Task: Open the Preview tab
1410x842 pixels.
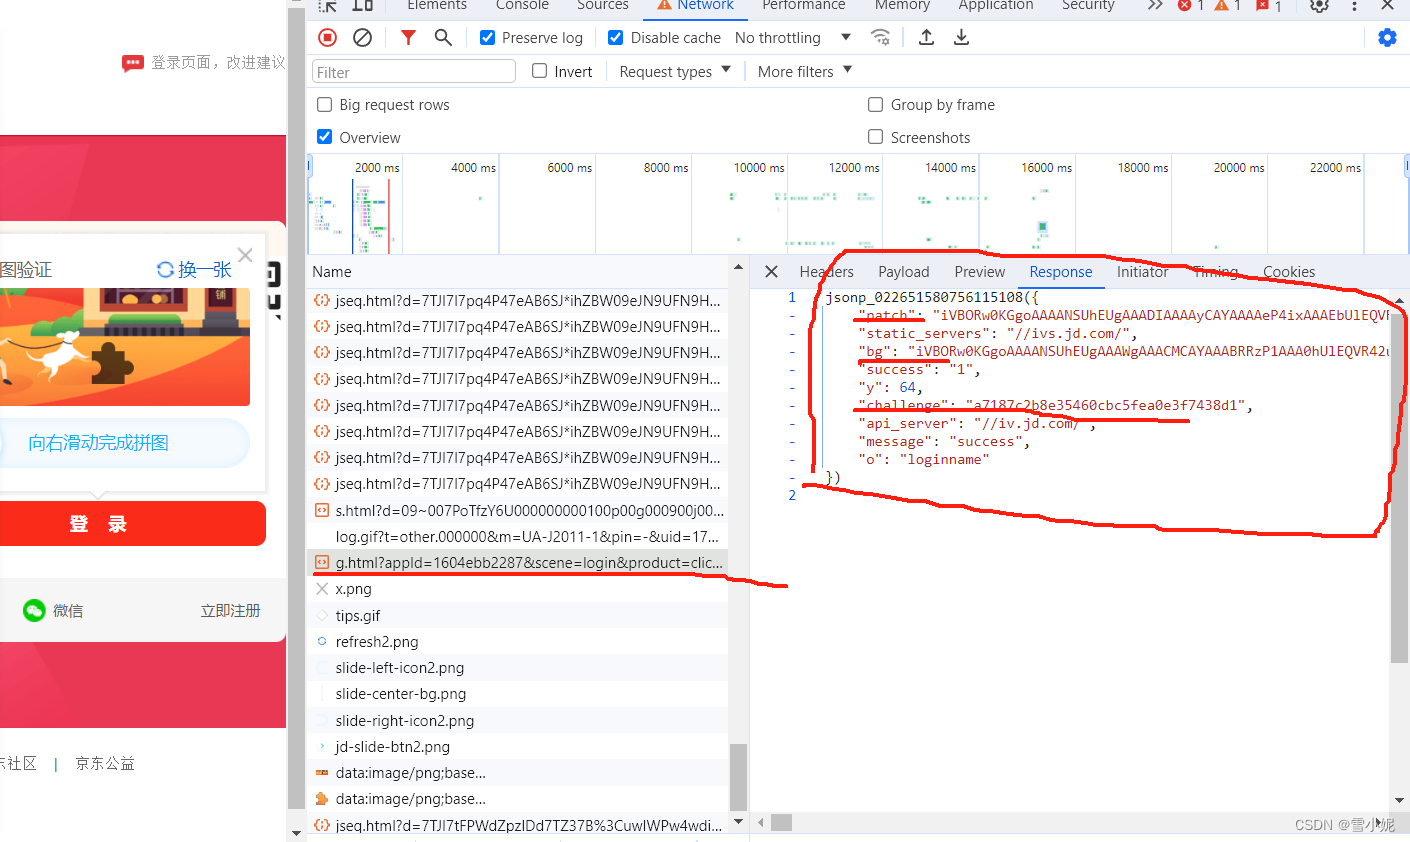Action: 979,271
